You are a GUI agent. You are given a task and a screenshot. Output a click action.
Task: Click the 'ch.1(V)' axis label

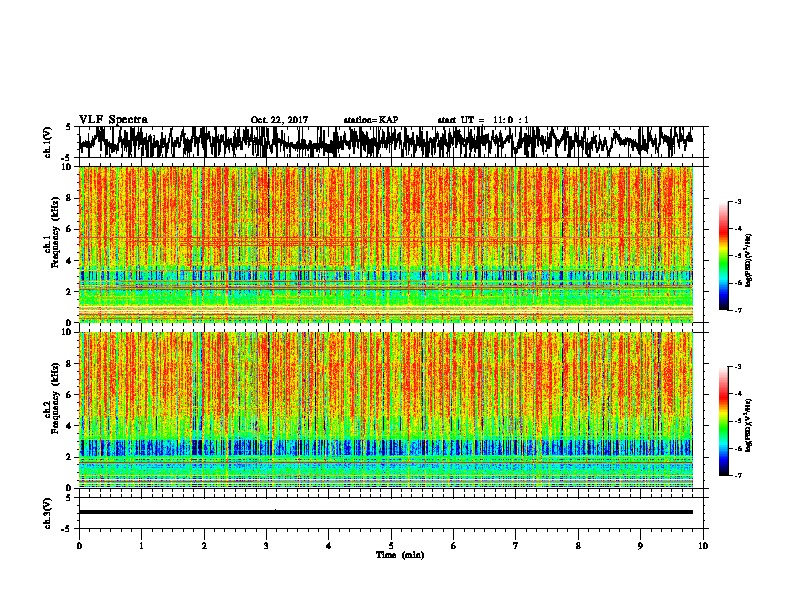(x=48, y=142)
